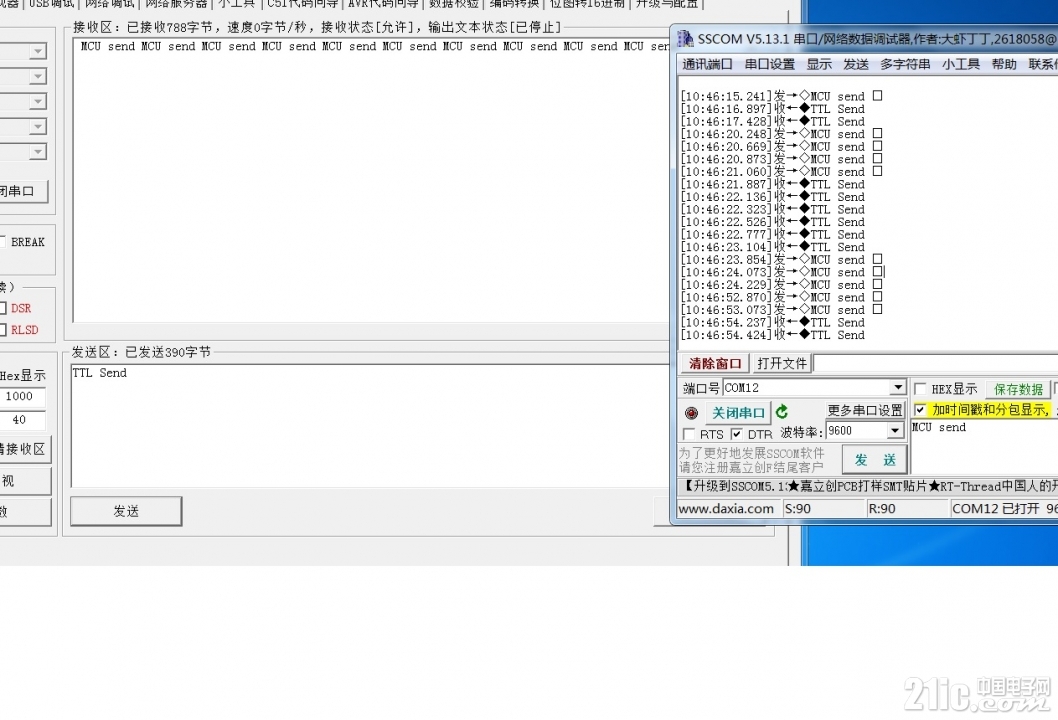
Task: Open the 波特率 9600 dropdown
Action: (x=895, y=431)
